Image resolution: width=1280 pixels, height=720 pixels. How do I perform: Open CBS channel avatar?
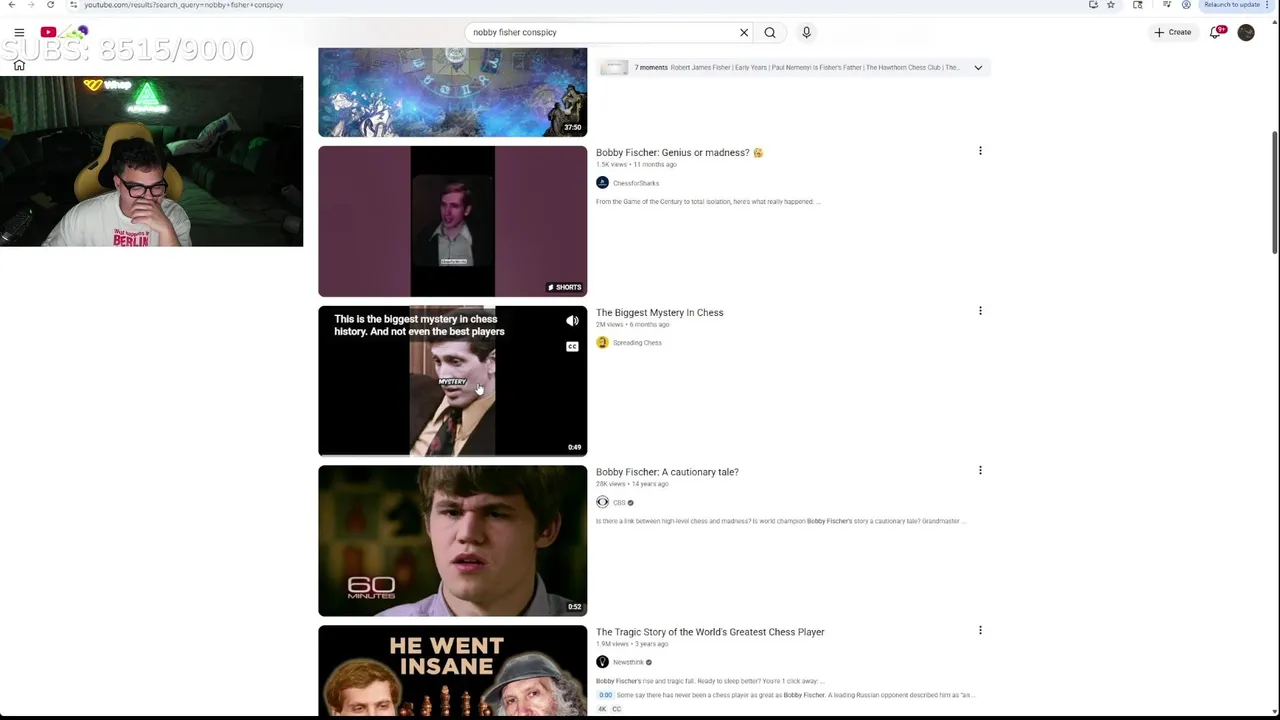coord(602,503)
